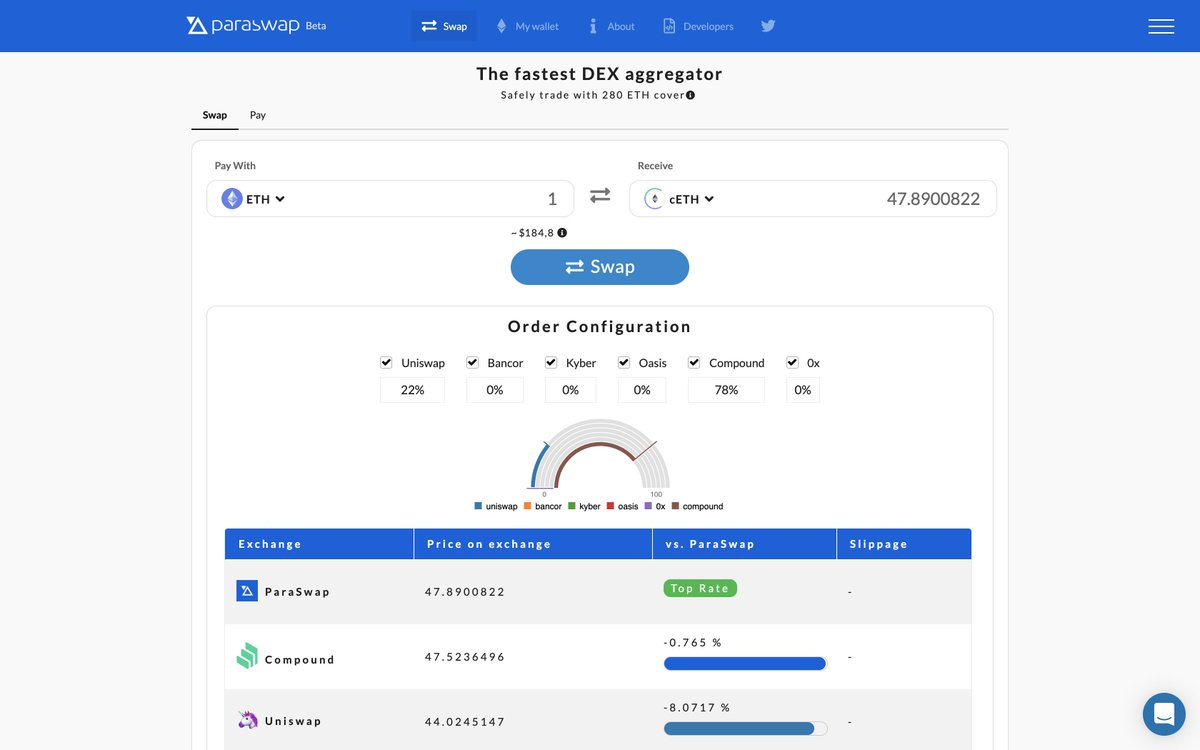The height and width of the screenshot is (750, 1200).
Task: Click the -0.765 % value
Action: [x=692, y=642]
